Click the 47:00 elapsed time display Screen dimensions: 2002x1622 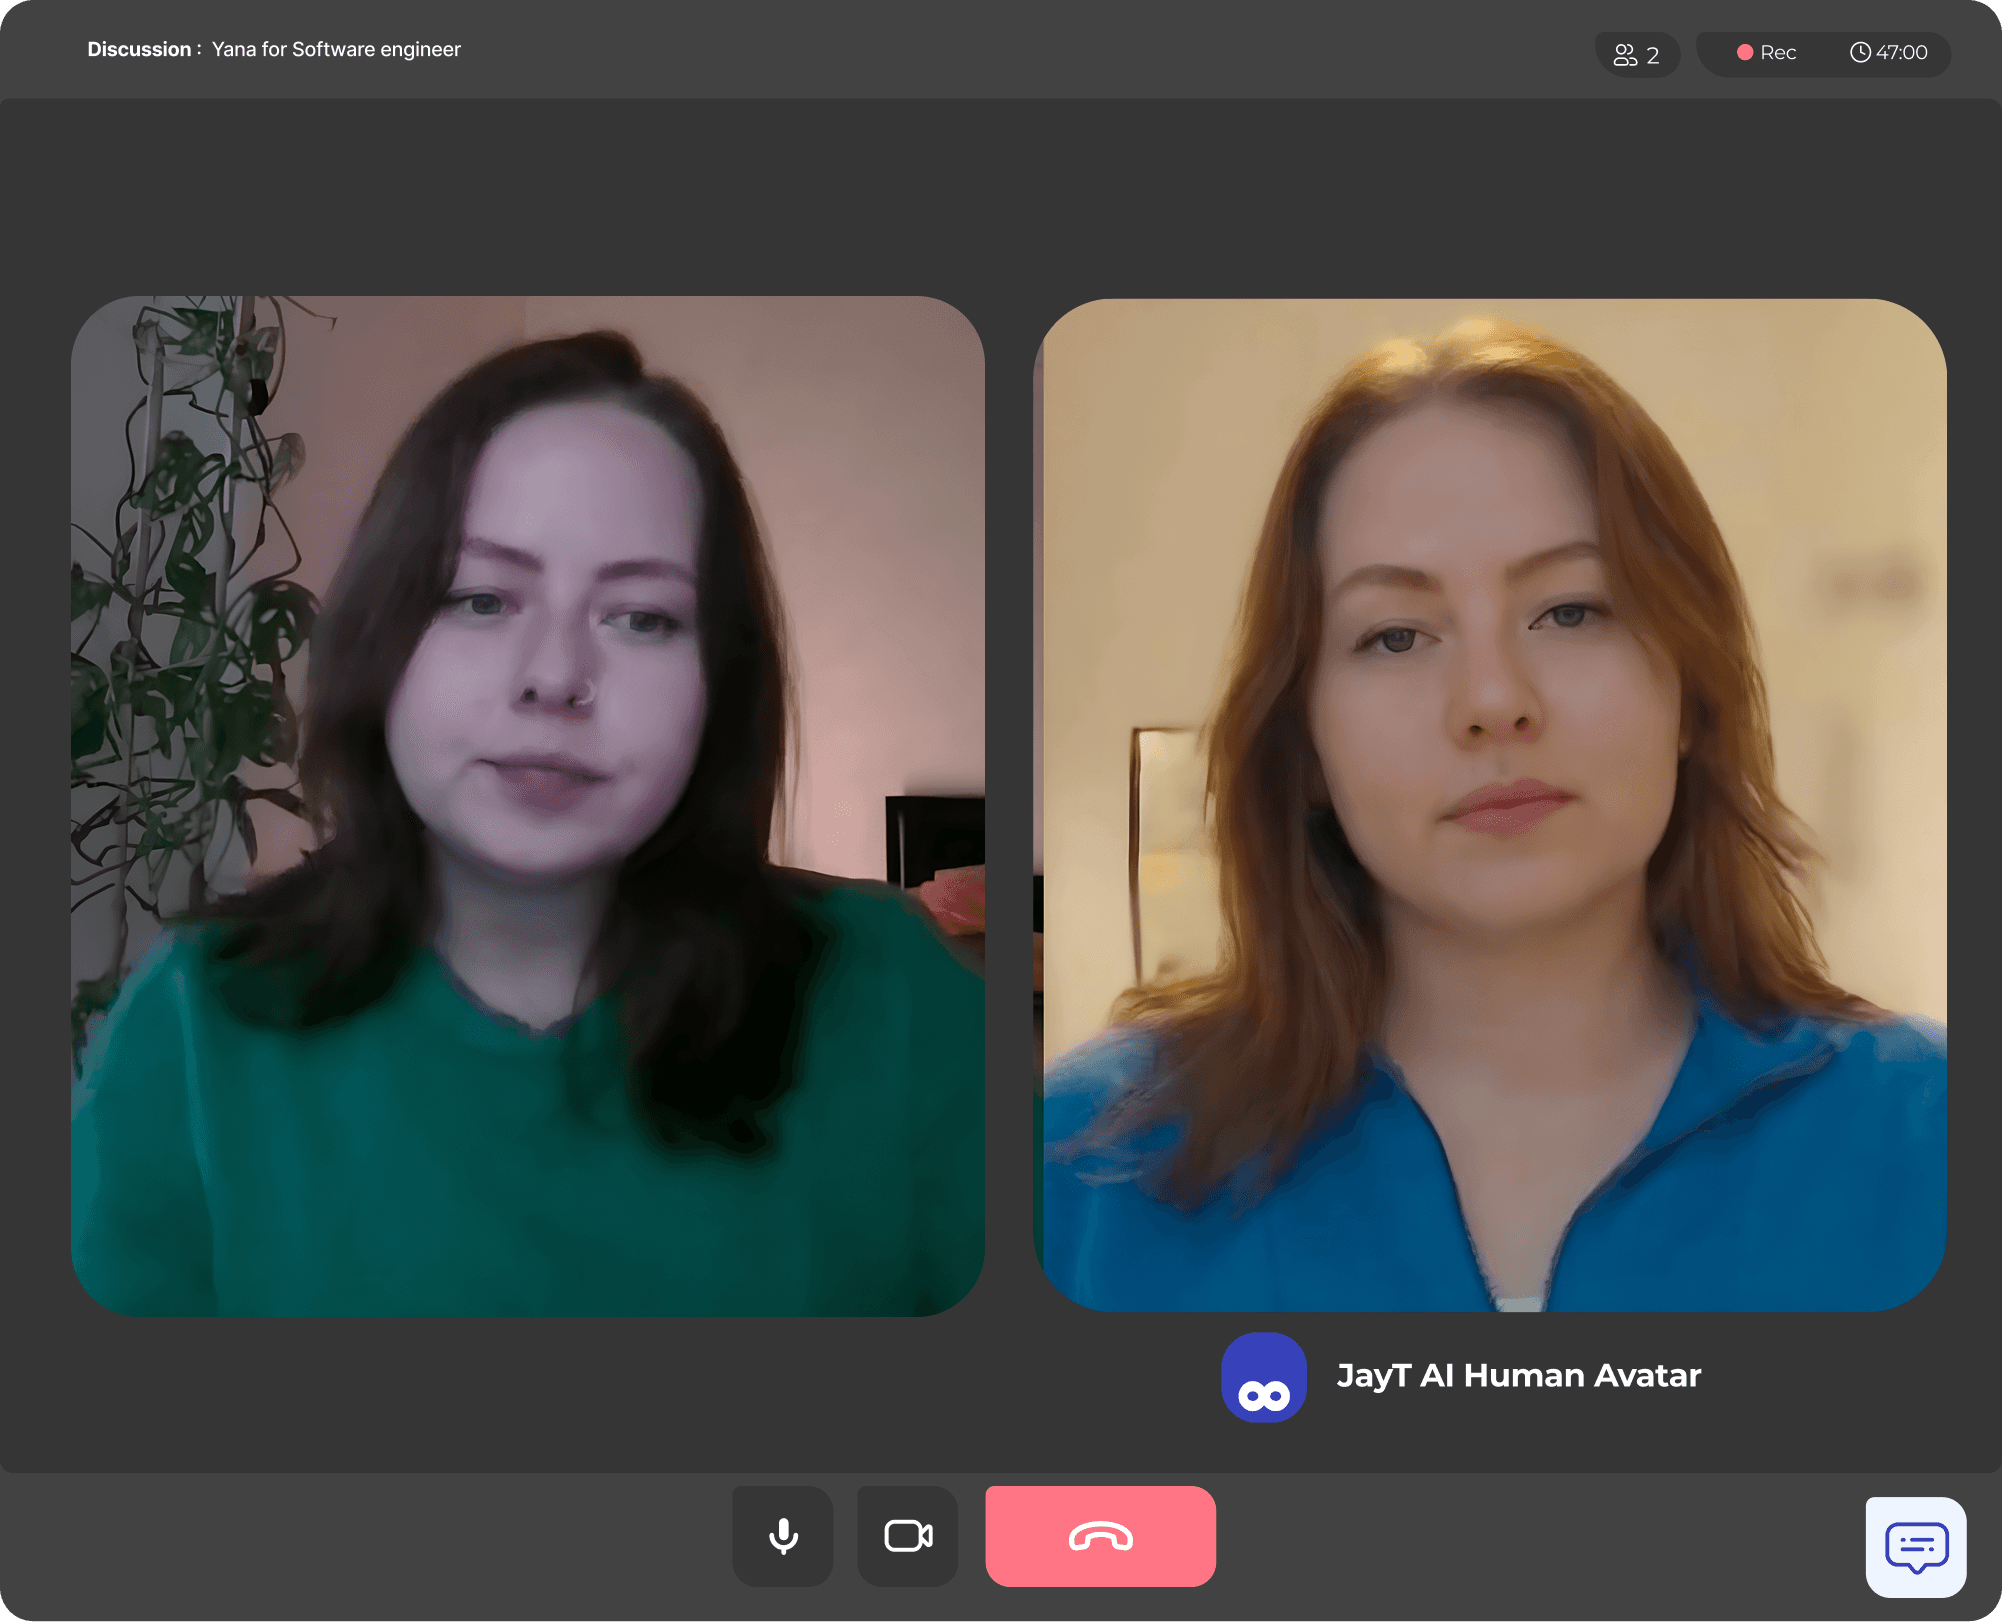pos(1901,53)
